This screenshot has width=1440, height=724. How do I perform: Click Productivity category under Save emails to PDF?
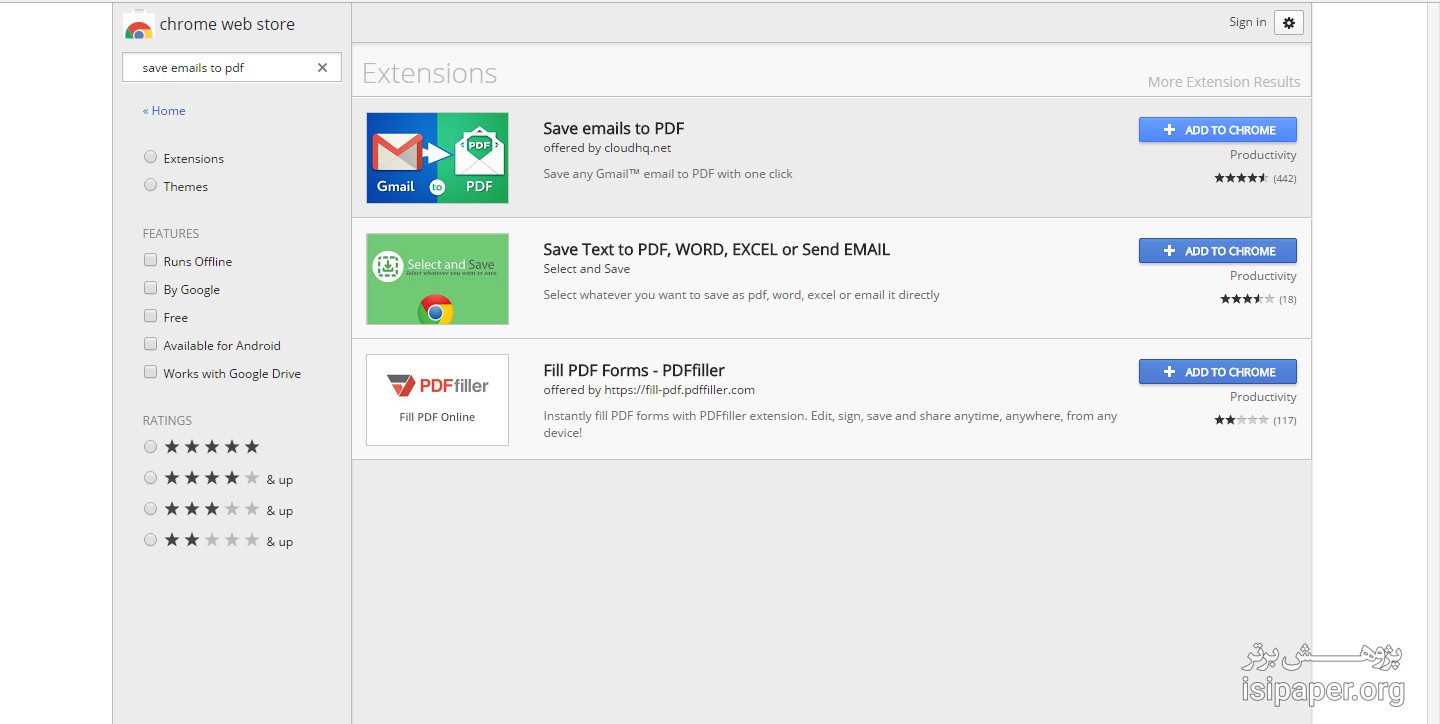tap(1263, 155)
